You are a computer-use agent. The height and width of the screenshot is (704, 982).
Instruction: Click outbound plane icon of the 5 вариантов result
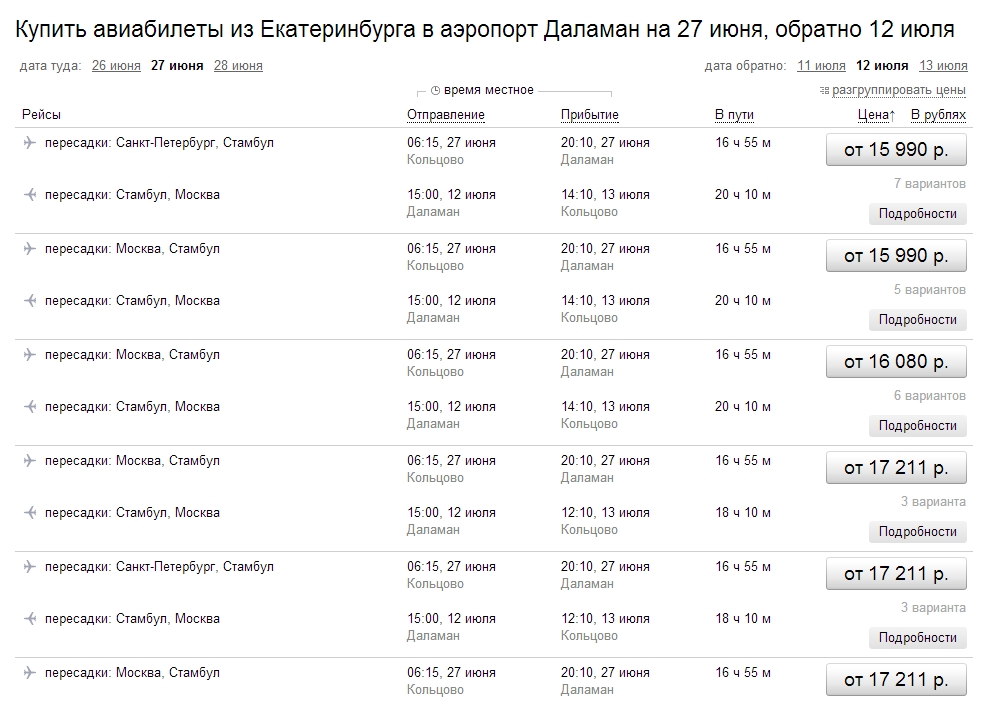pos(30,249)
